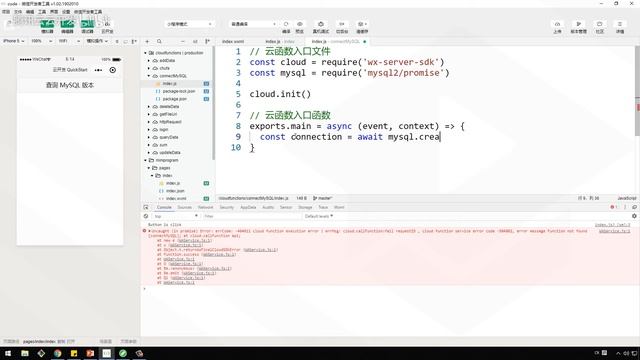This screenshot has height=360, width=640.
Task: Open the simulate operation dropdown
Action: point(97,41)
